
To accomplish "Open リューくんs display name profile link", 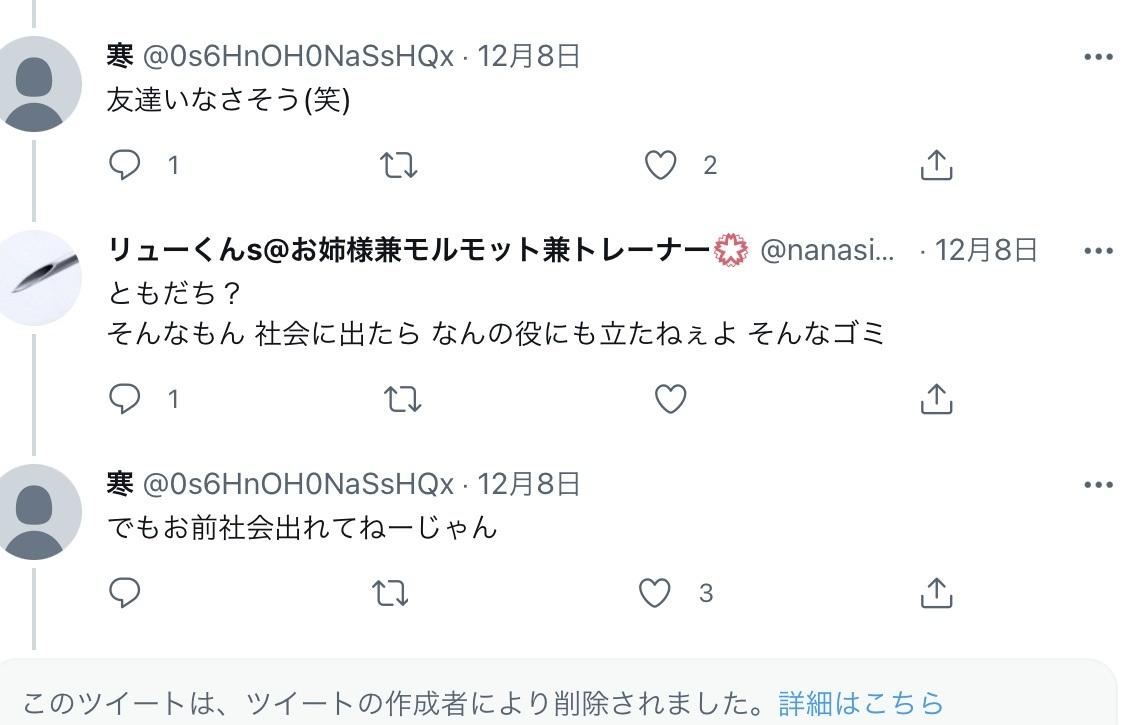I will tap(408, 250).
